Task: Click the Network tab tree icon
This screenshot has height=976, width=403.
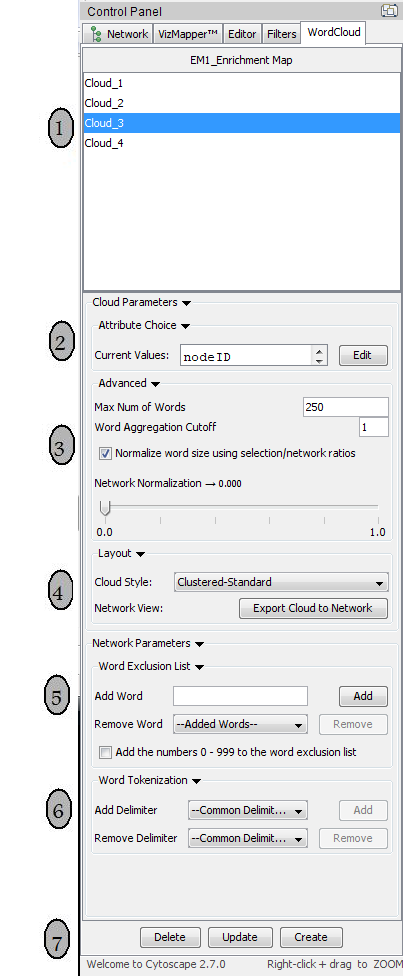Action: click(96, 34)
